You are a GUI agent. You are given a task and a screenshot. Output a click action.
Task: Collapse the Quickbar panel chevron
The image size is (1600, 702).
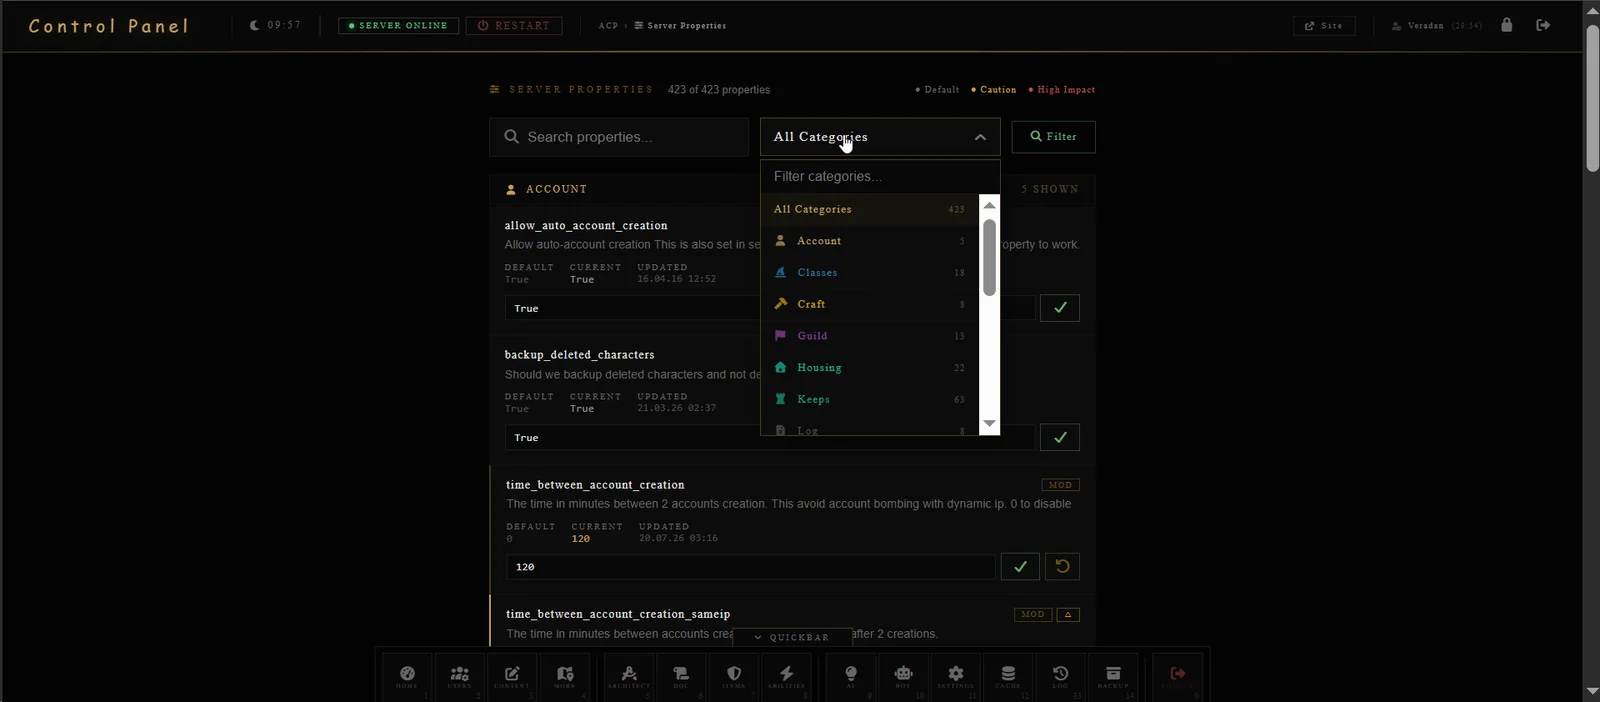coord(758,637)
